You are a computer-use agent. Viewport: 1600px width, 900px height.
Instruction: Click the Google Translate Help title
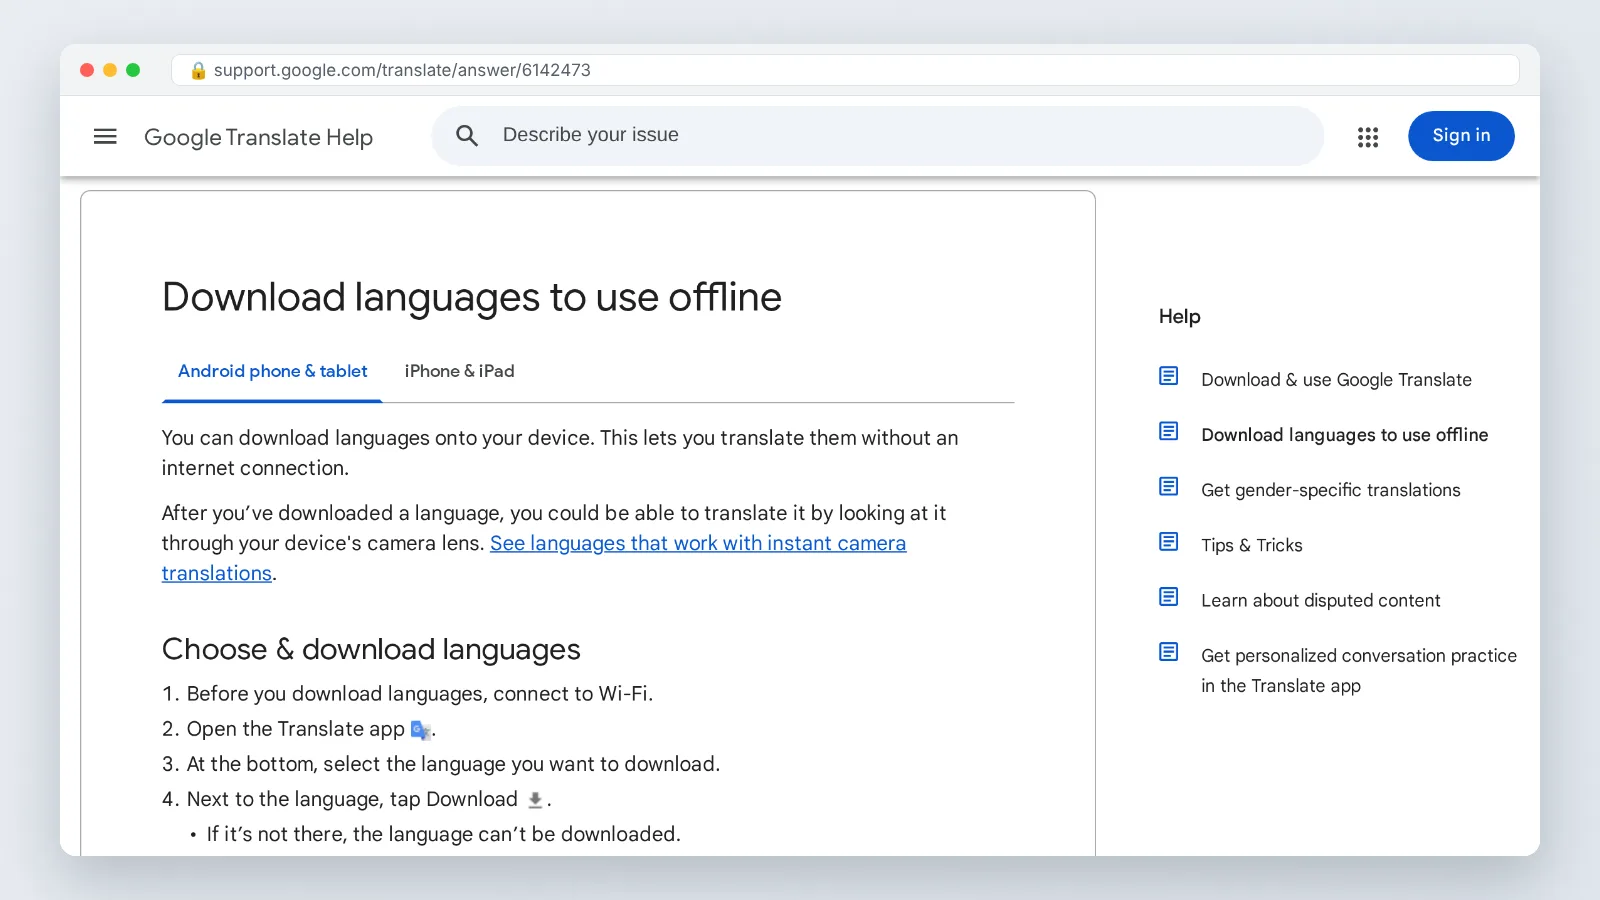click(x=258, y=137)
